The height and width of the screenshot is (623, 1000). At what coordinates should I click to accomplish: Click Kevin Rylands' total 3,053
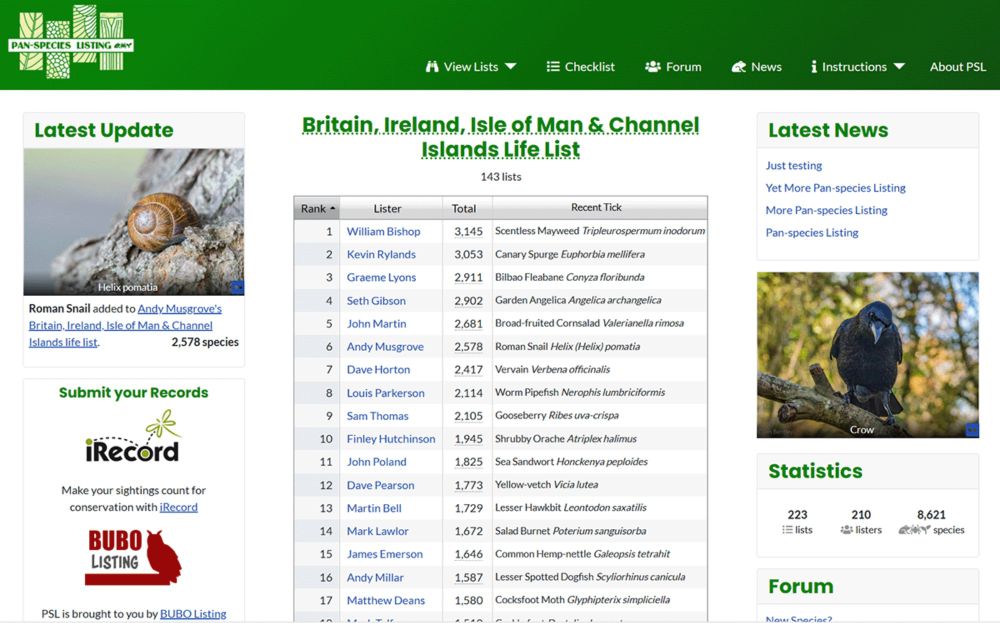point(468,254)
